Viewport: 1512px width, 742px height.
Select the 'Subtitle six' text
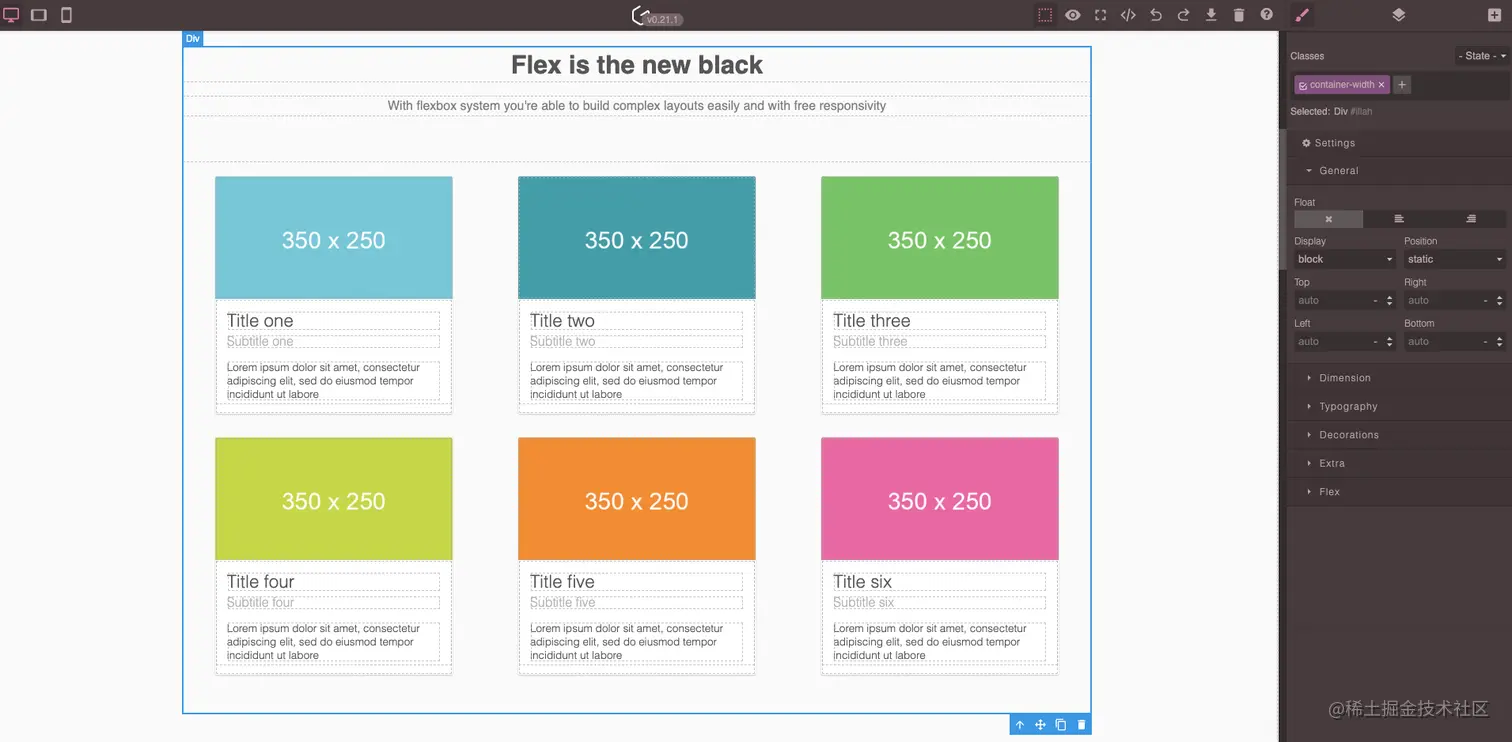click(864, 603)
